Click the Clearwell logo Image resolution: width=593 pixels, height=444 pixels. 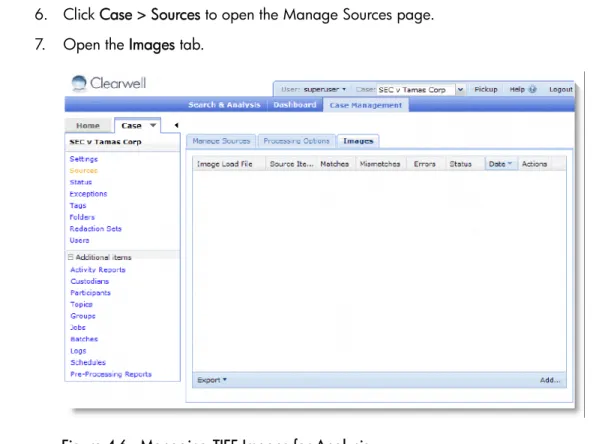(109, 83)
